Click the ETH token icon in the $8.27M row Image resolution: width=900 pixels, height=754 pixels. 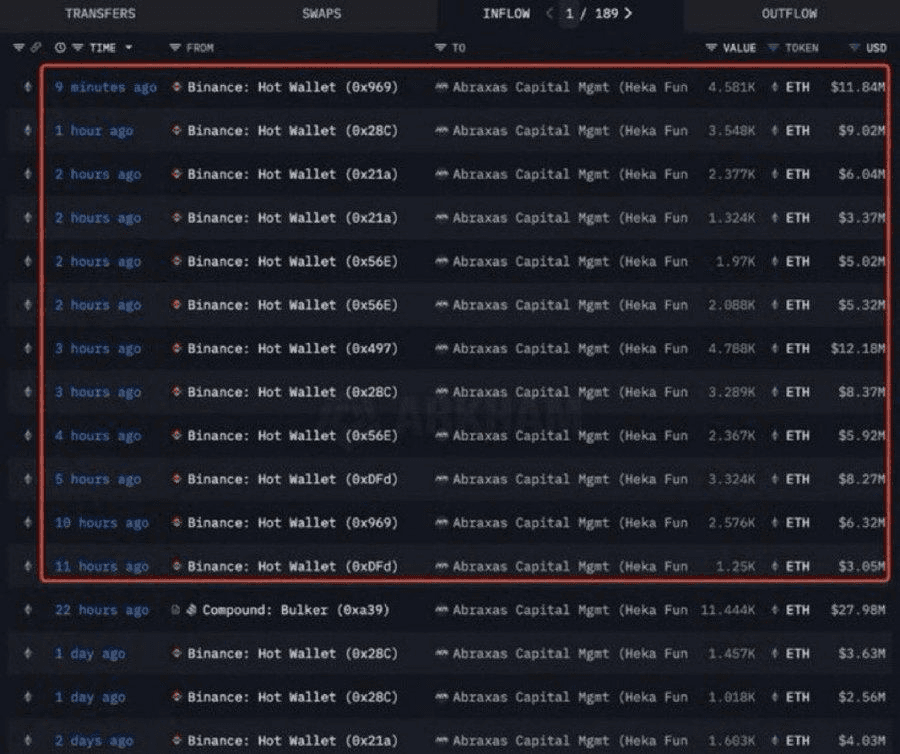click(x=775, y=479)
